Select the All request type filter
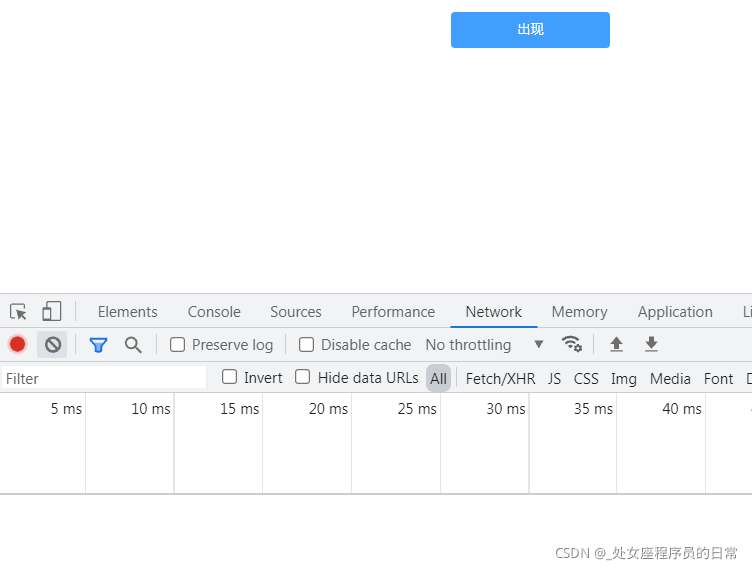The width and height of the screenshot is (752, 570). click(x=438, y=378)
